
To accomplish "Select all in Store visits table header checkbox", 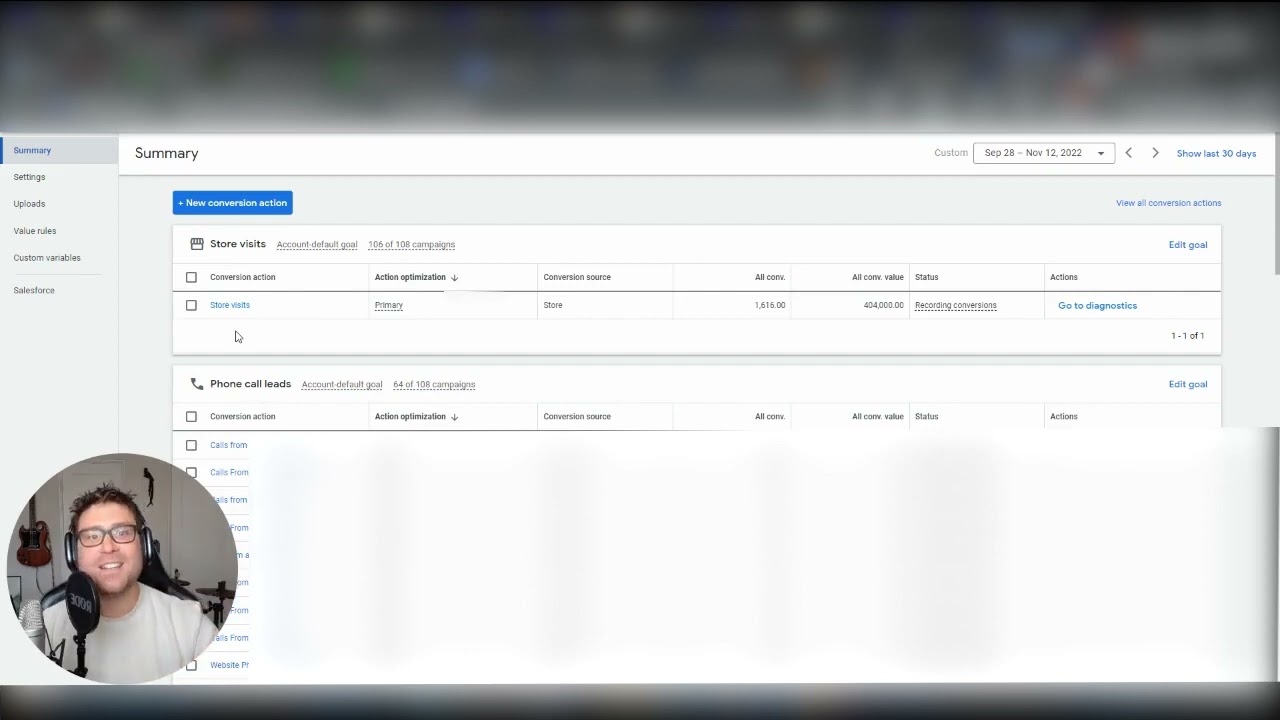I will click(x=191, y=277).
